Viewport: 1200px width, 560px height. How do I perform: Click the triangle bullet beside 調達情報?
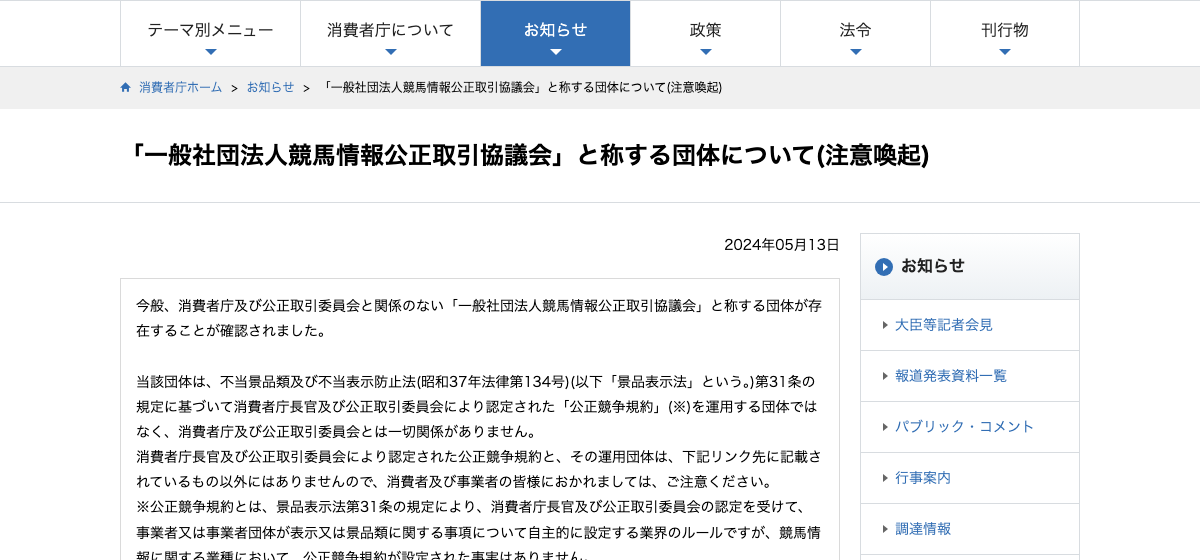click(x=885, y=529)
